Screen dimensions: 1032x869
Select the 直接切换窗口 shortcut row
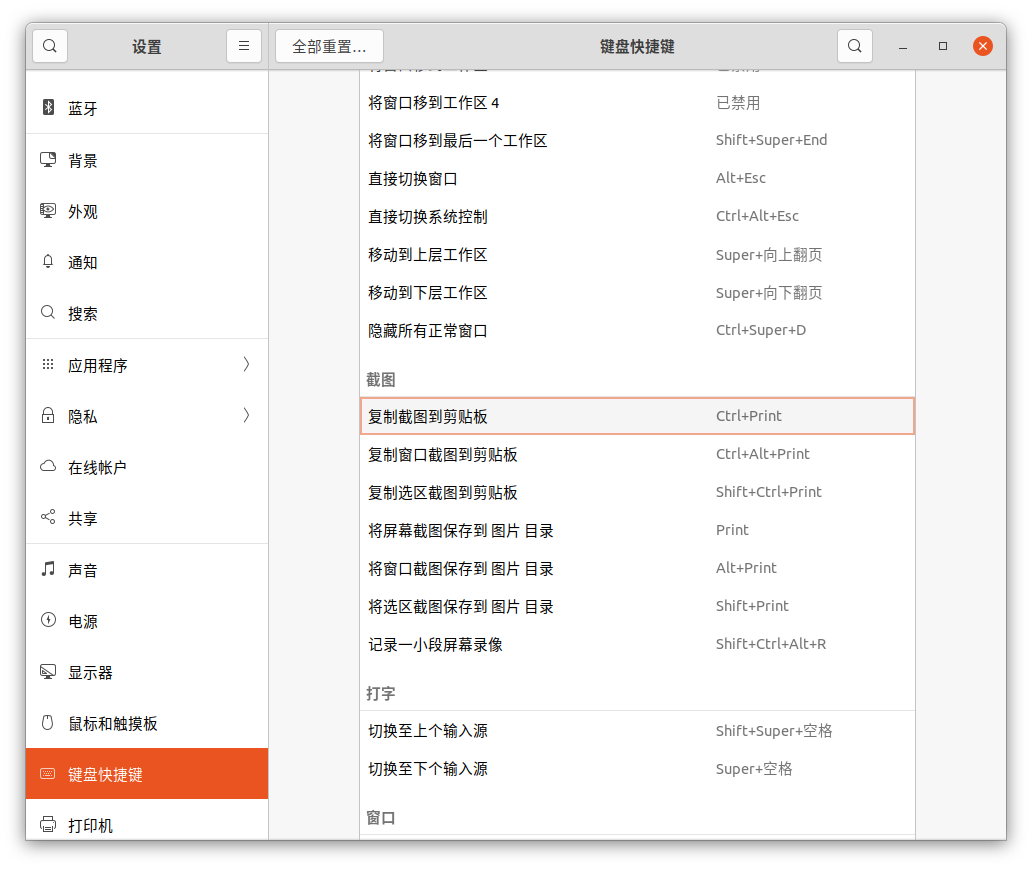(x=637, y=178)
